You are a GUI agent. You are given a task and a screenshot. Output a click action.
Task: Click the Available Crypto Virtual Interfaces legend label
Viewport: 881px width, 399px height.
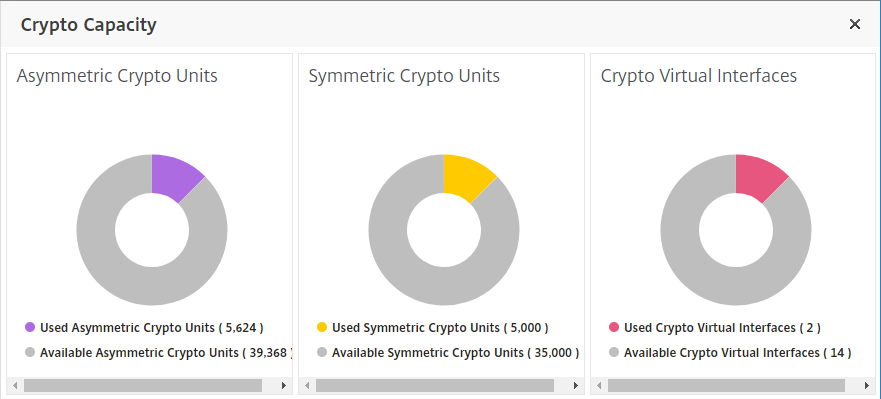tap(738, 353)
